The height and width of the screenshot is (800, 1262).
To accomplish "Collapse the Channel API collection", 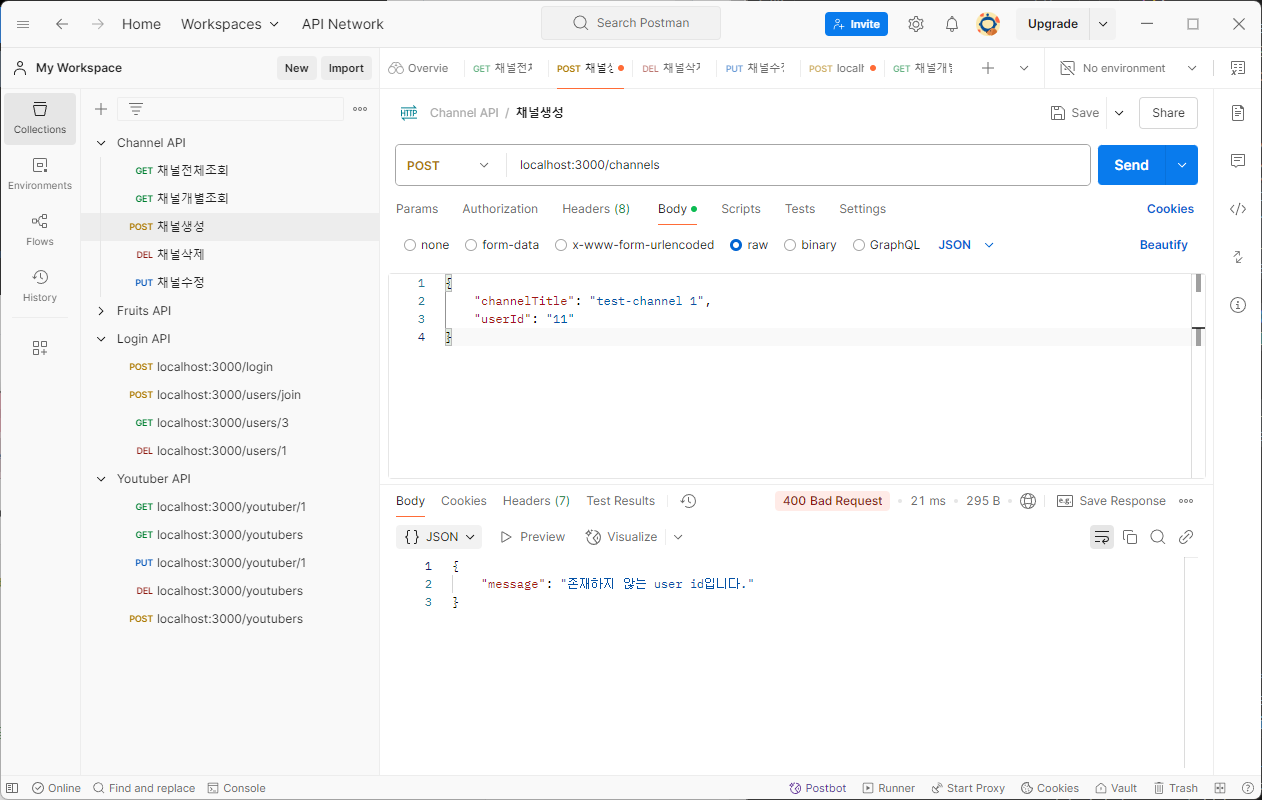I will (x=101, y=143).
